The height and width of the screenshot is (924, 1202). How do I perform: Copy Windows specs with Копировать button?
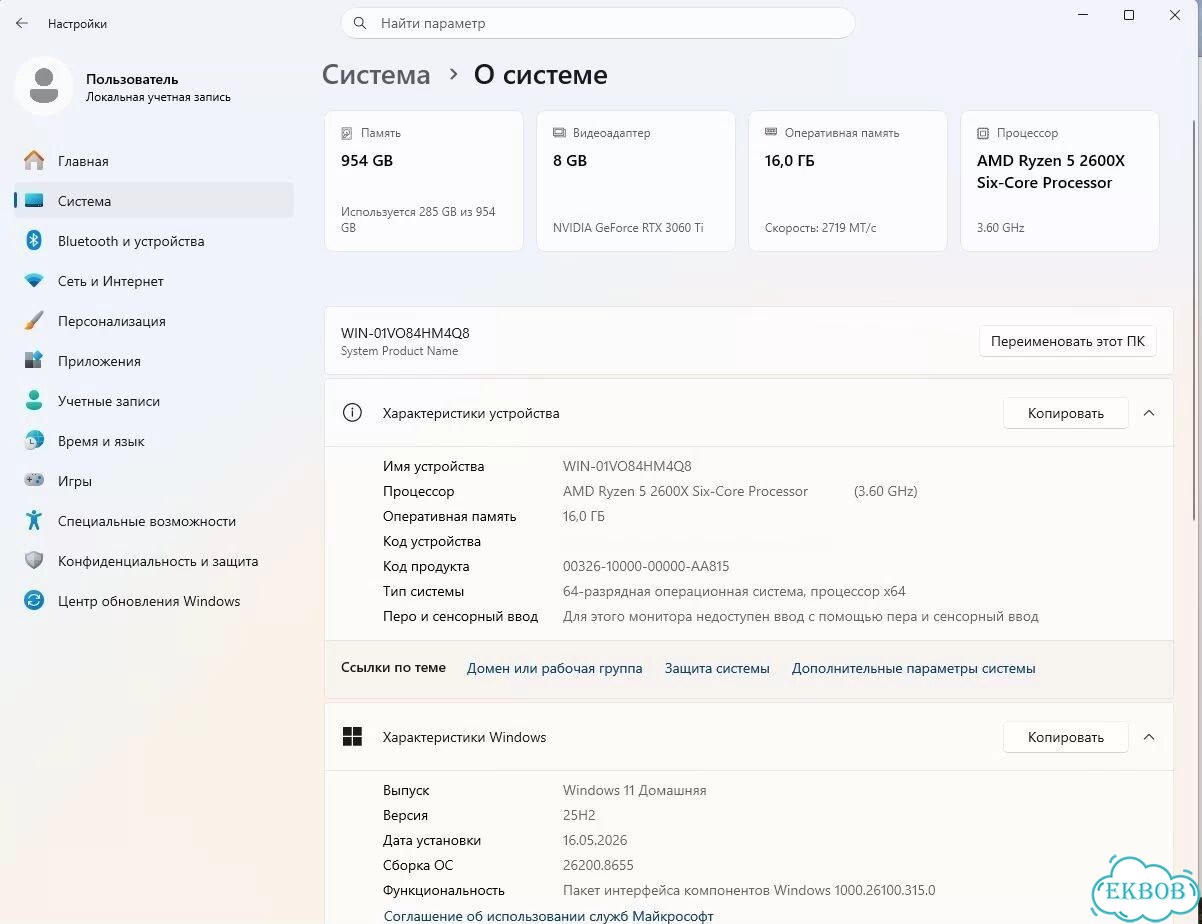(1066, 737)
